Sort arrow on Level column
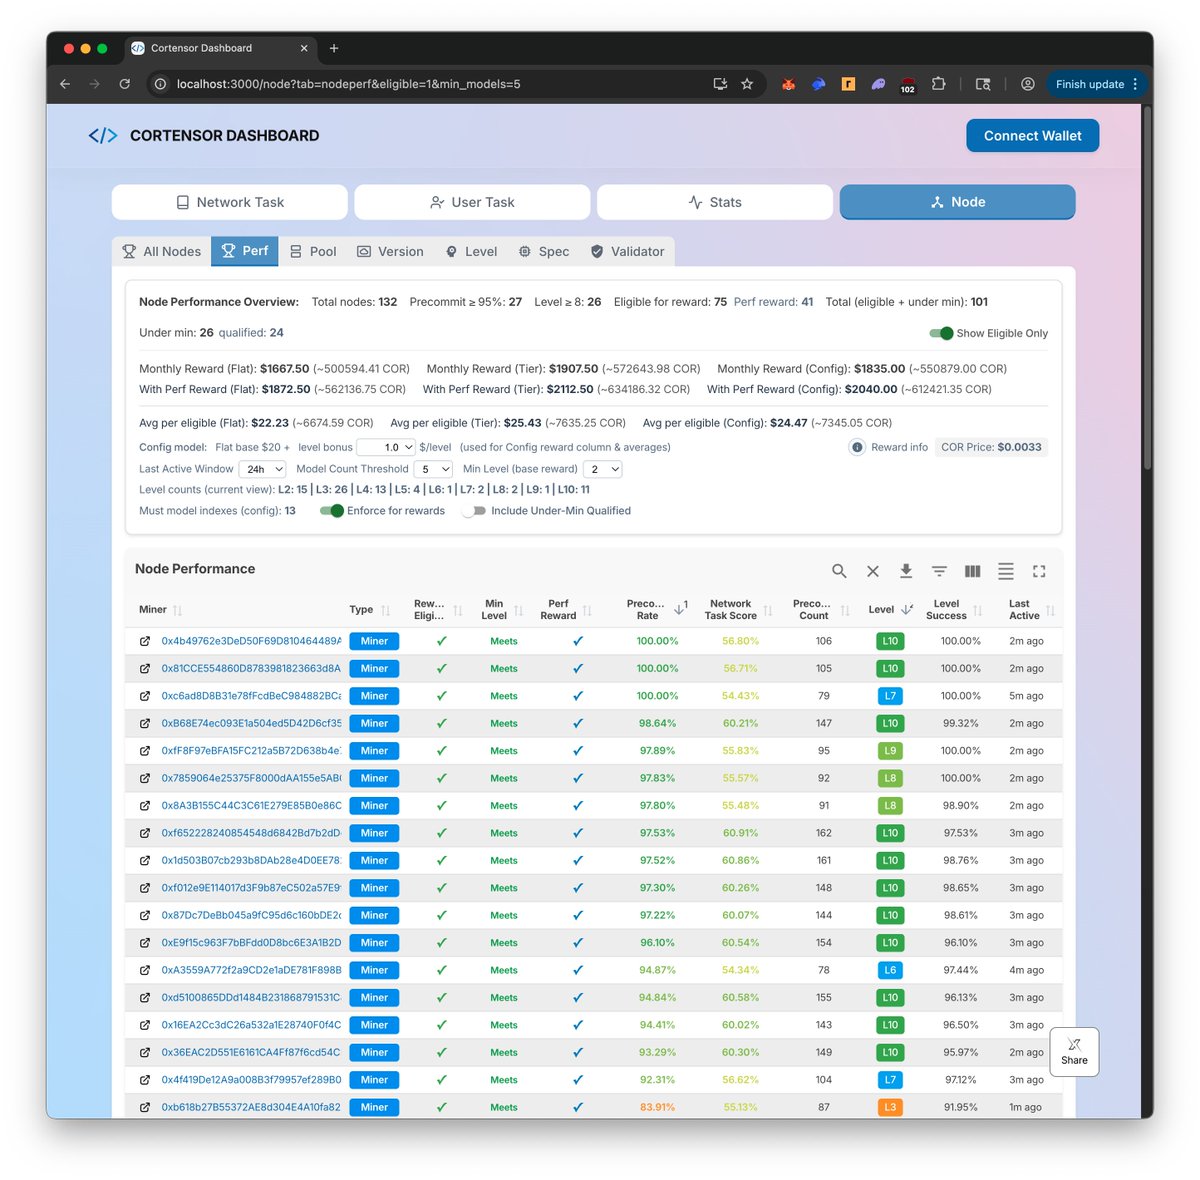1200x1180 pixels. click(x=906, y=609)
